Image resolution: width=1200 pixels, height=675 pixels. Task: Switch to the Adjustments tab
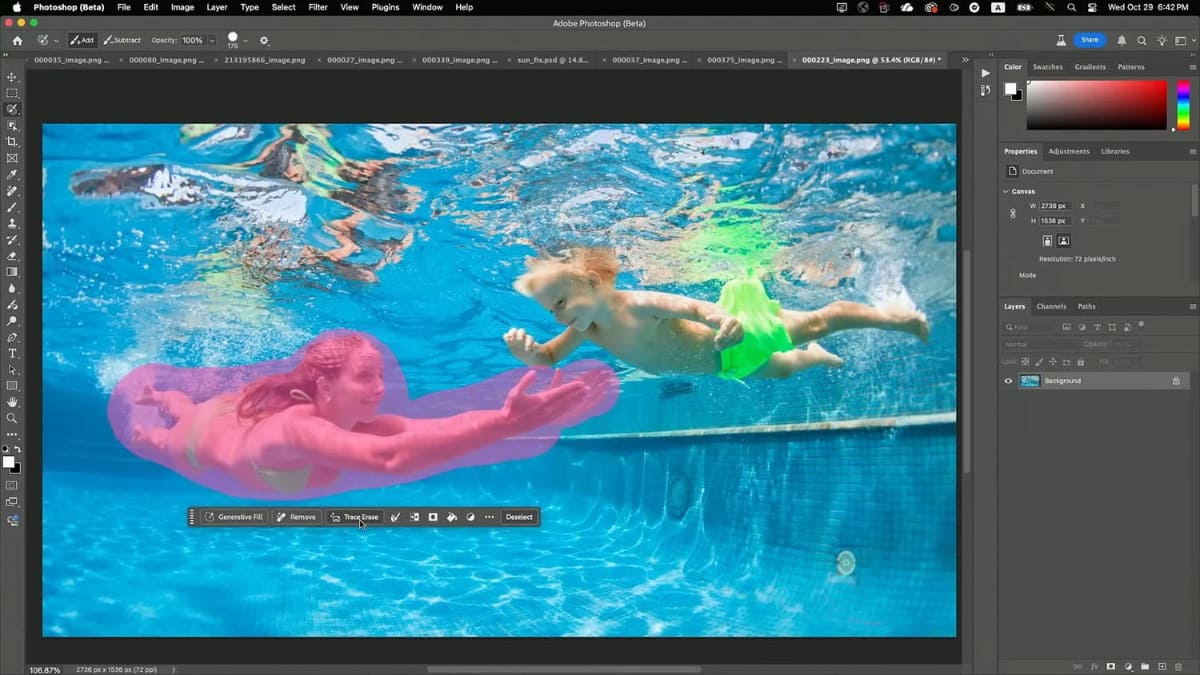point(1068,151)
